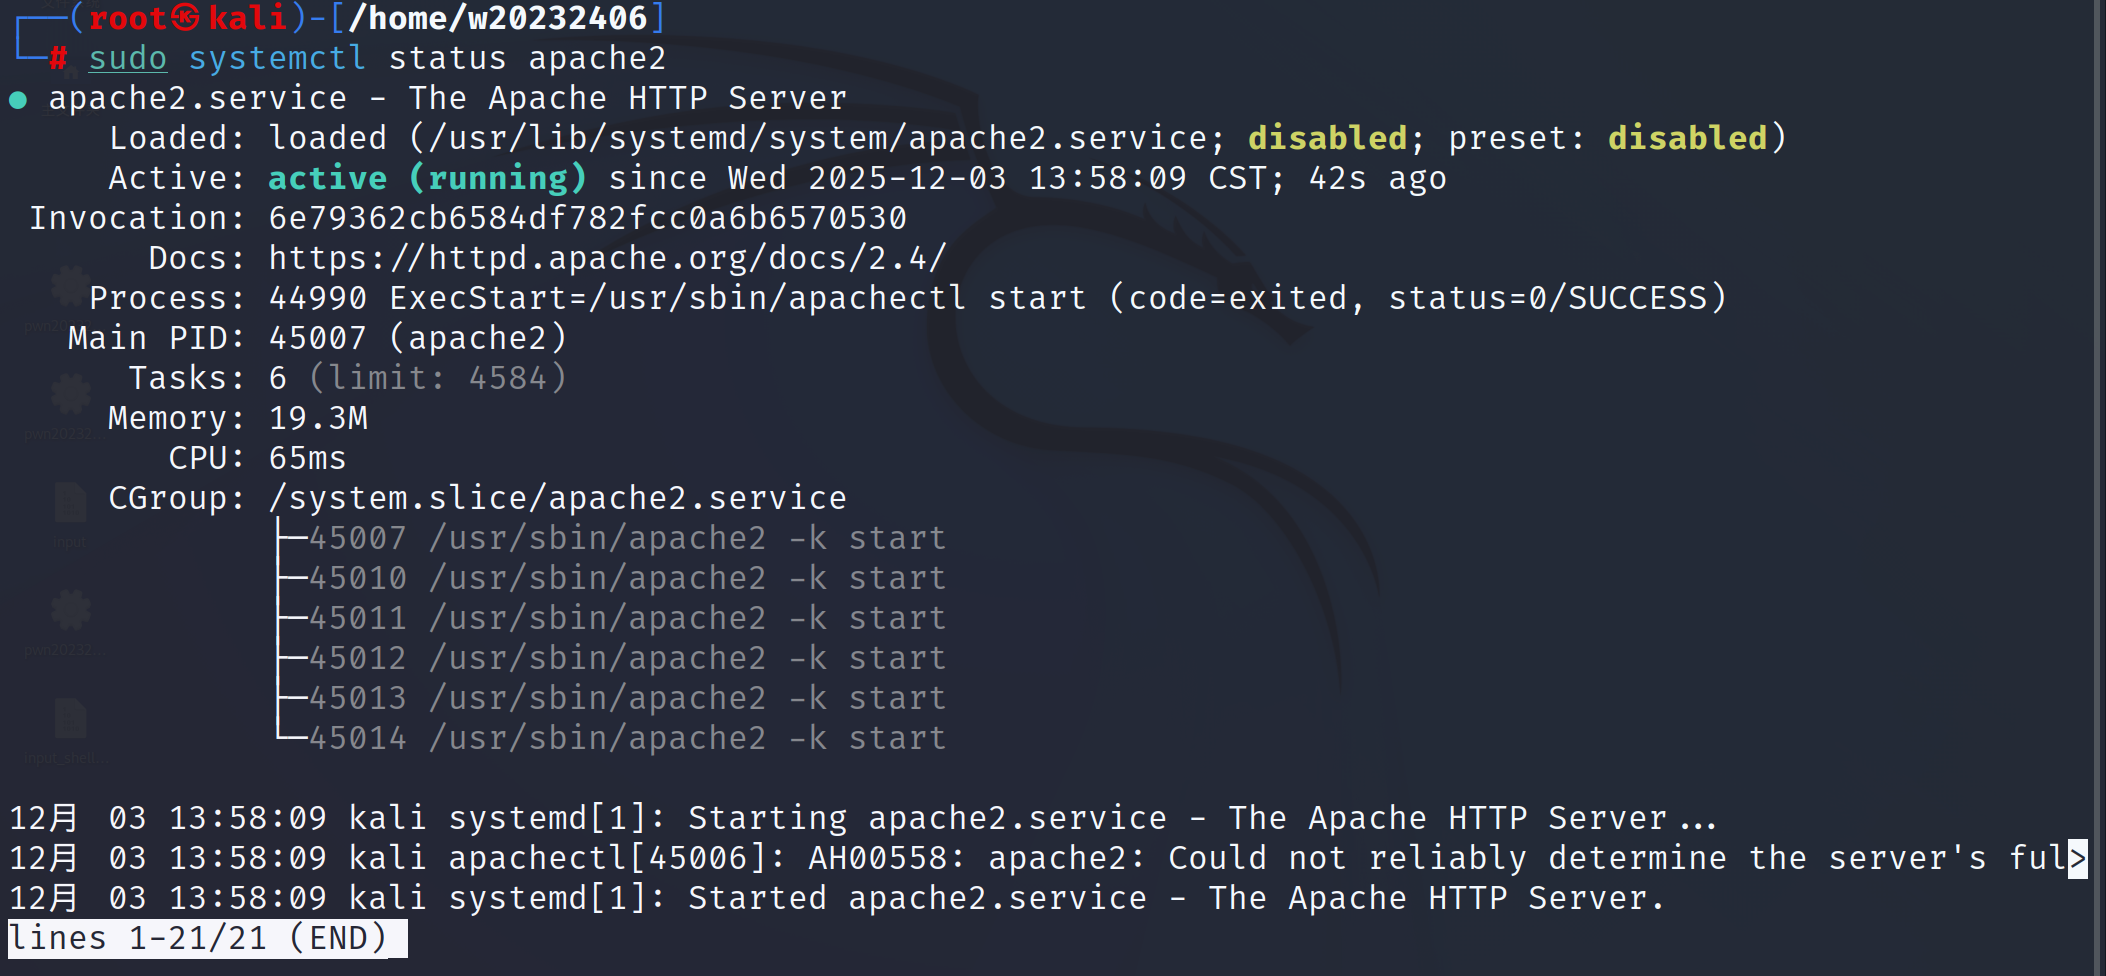Click the gear icon beside the Memory line
Screen dimensions: 2106x976
coord(70,395)
